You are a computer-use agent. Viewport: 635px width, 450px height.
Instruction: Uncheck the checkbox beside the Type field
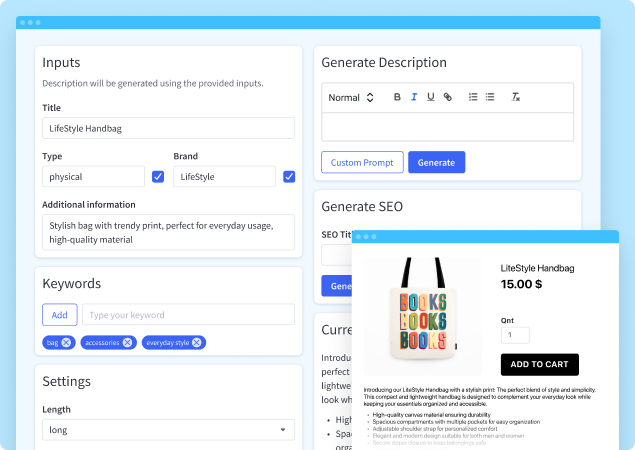tap(158, 177)
